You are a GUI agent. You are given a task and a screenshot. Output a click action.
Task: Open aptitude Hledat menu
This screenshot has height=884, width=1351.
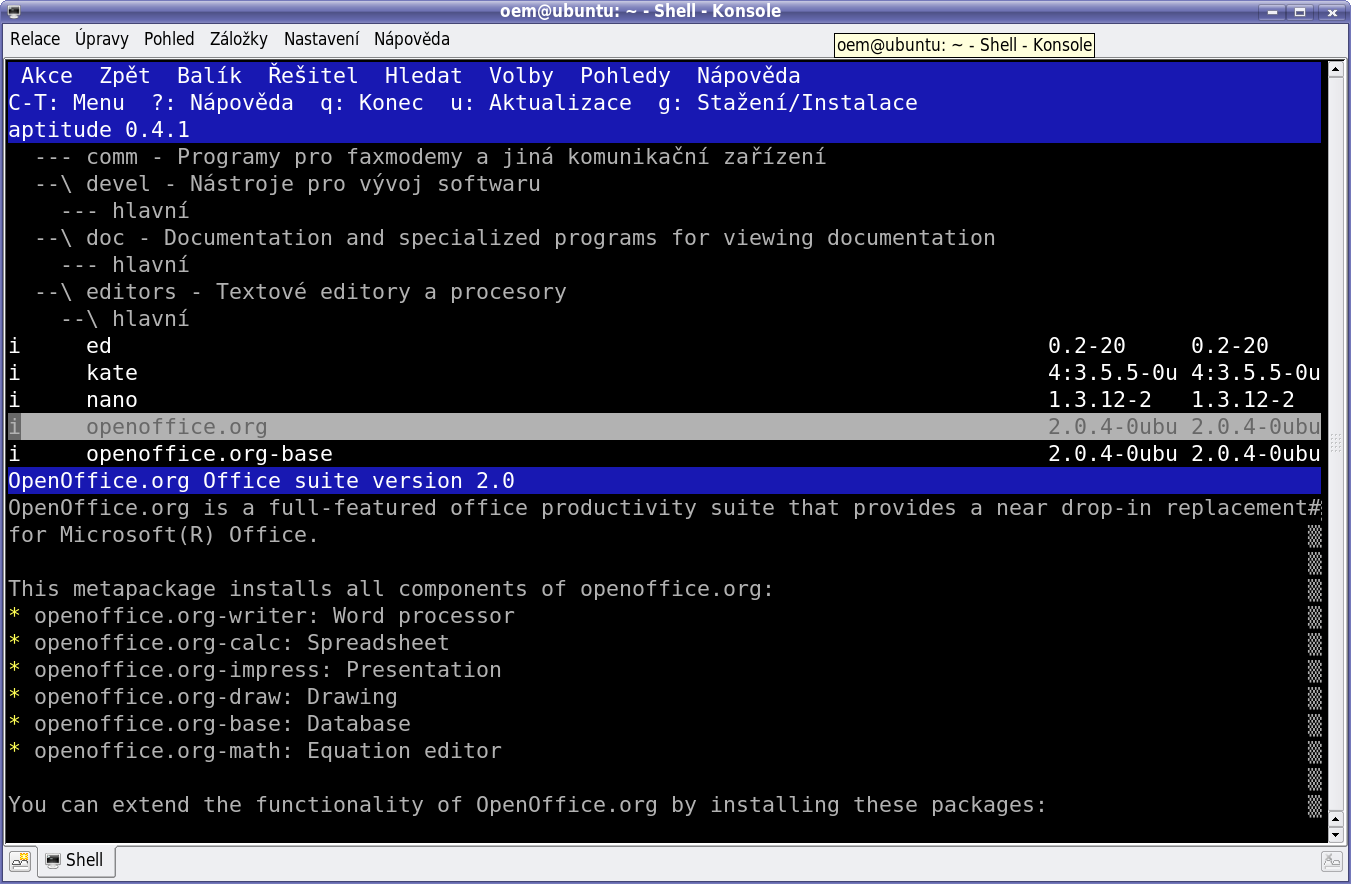point(424,76)
